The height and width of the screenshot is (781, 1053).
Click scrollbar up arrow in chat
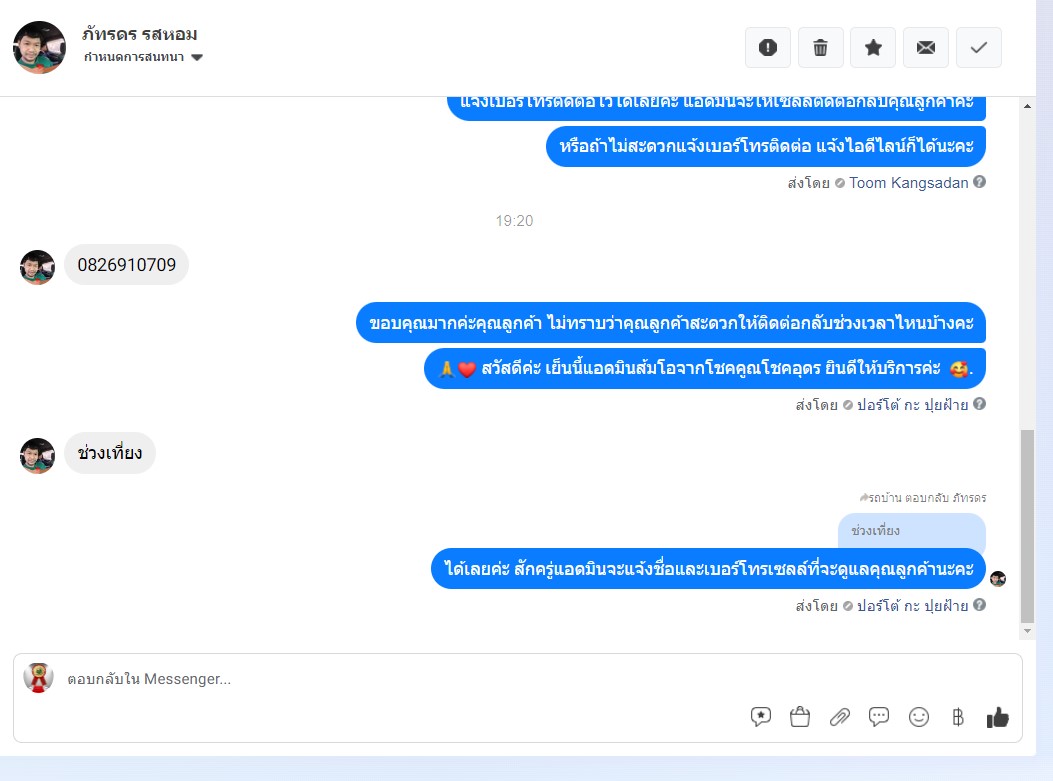1027,106
